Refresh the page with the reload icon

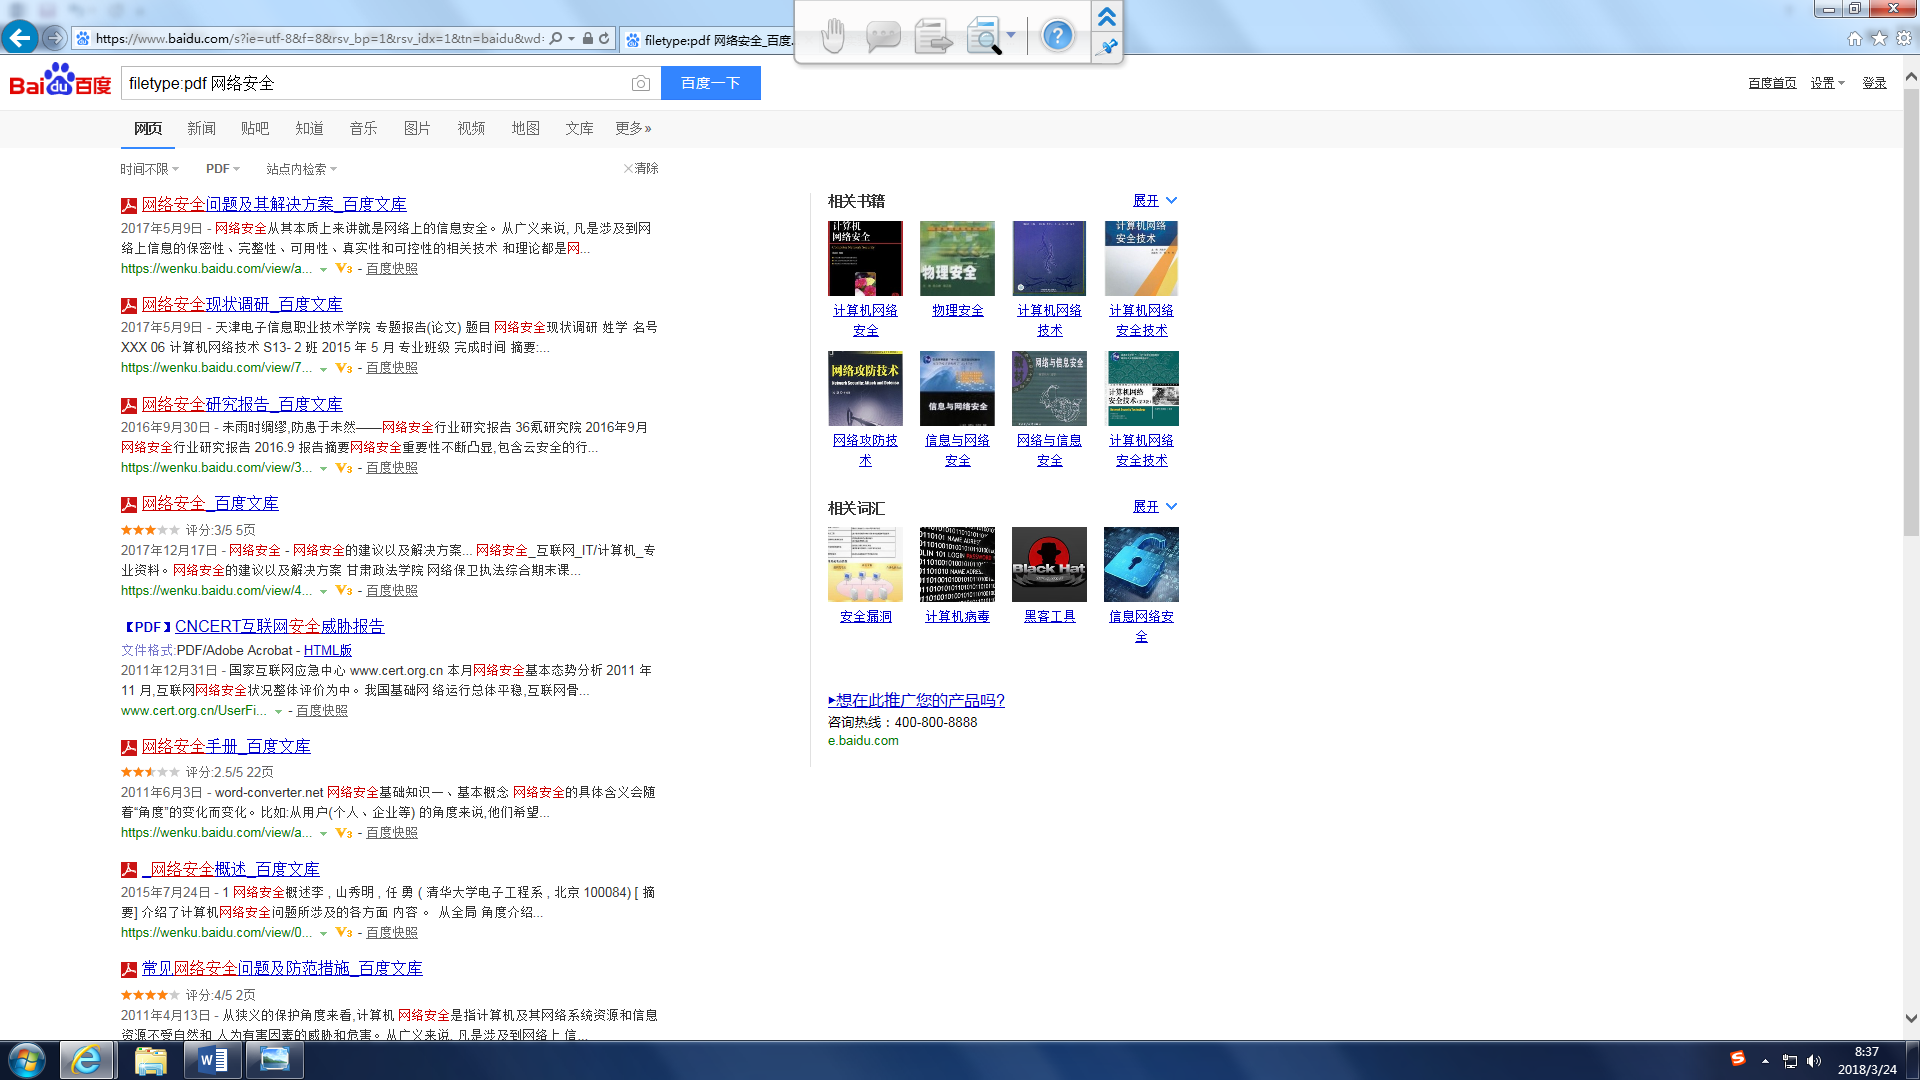[604, 39]
